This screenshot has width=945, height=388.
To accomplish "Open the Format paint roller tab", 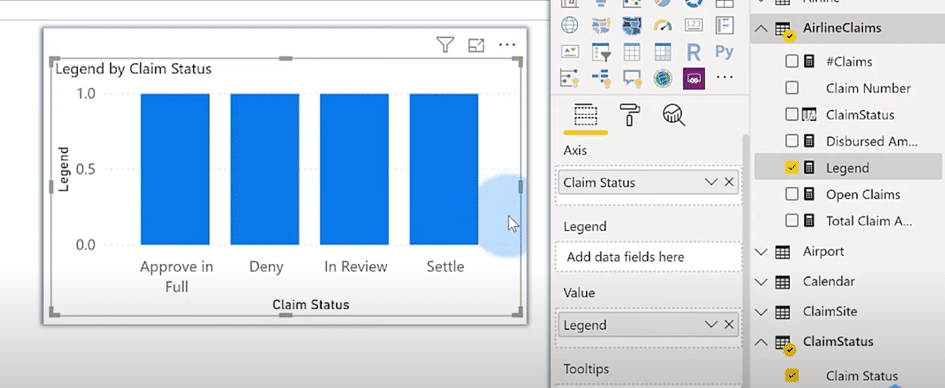I will pyautogui.click(x=630, y=114).
